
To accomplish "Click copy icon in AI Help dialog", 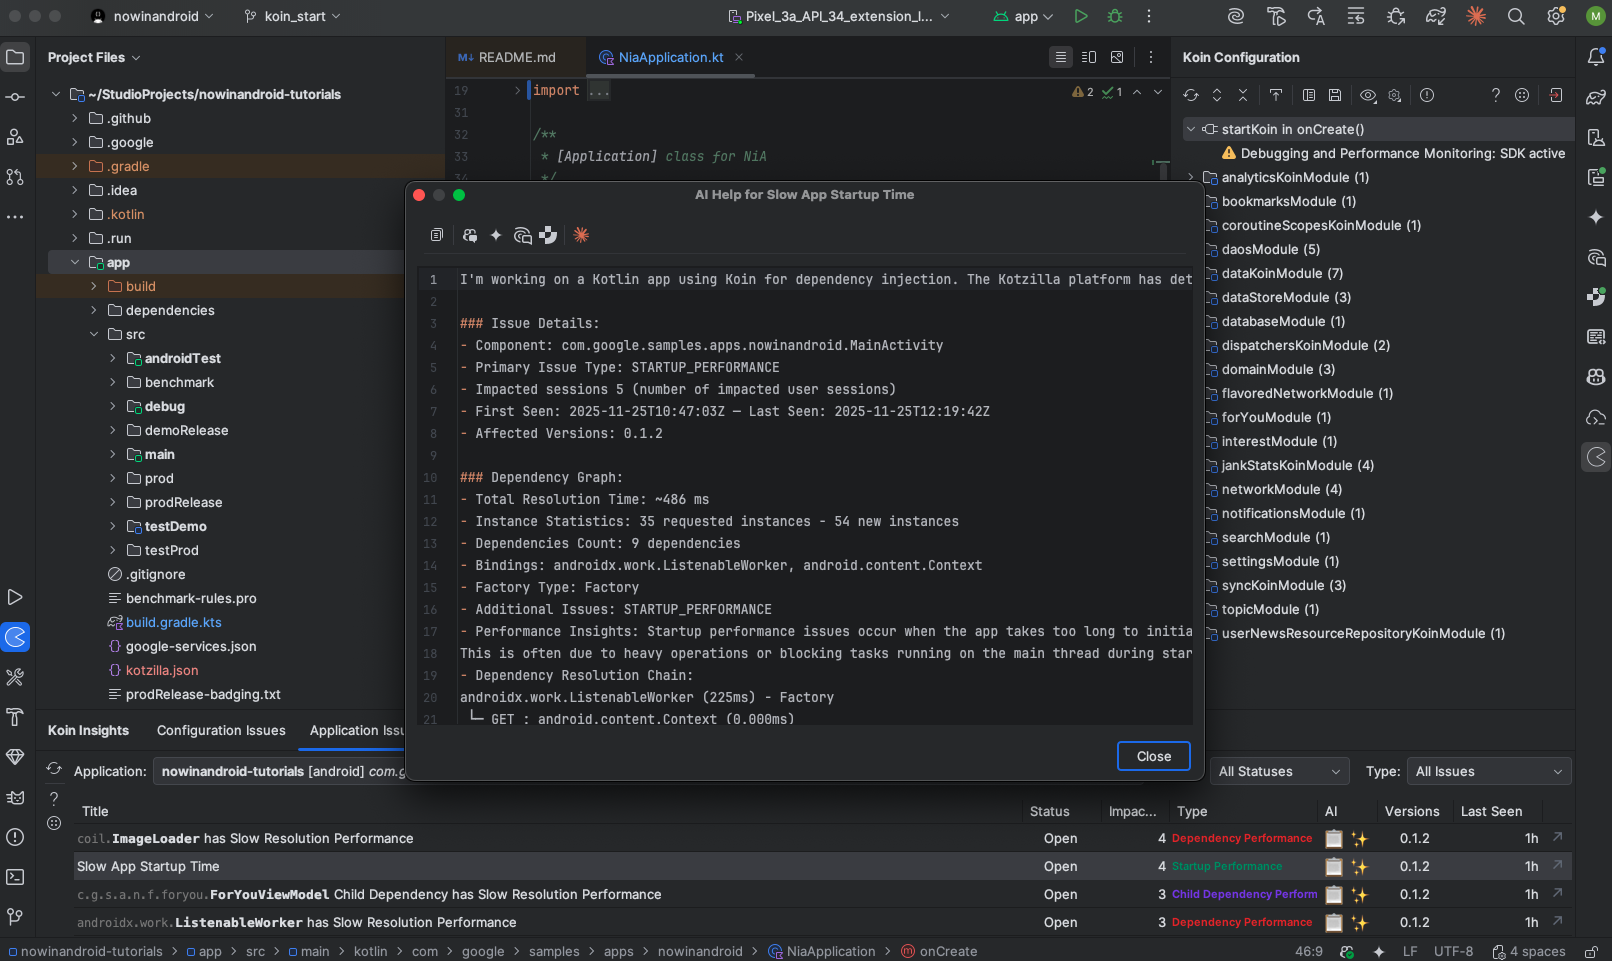I will pos(437,235).
